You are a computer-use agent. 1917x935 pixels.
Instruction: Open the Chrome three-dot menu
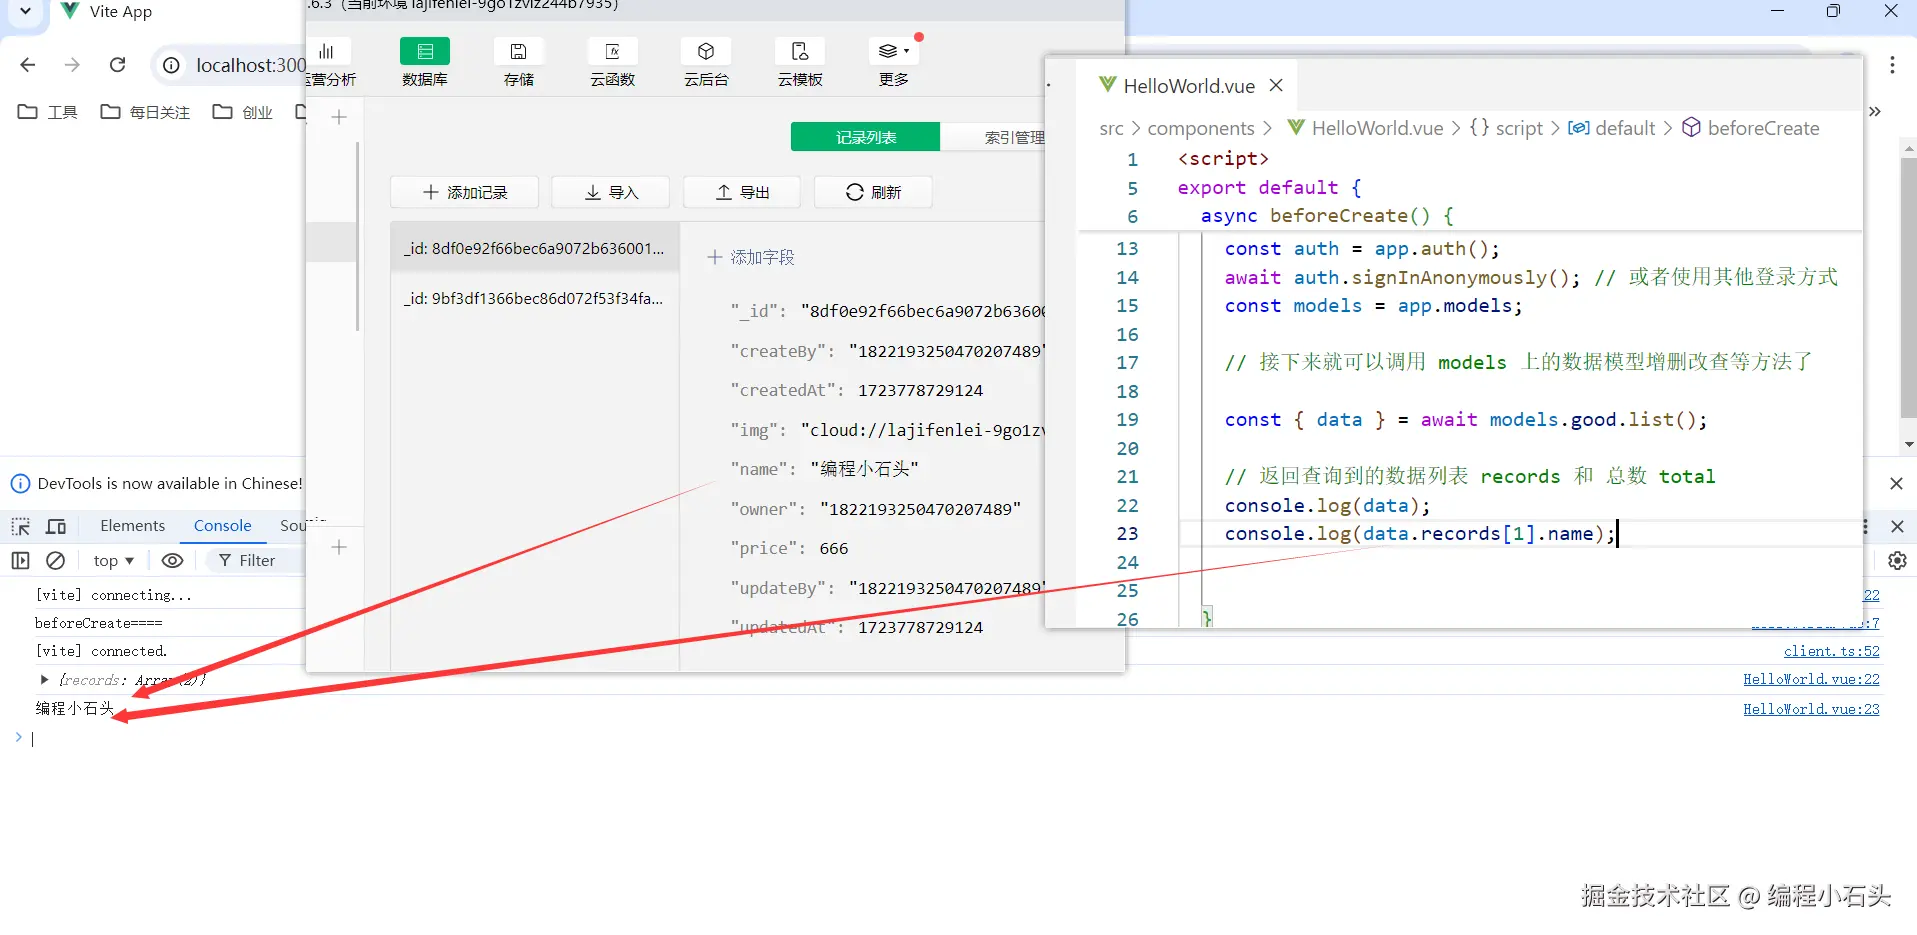coord(1892,65)
